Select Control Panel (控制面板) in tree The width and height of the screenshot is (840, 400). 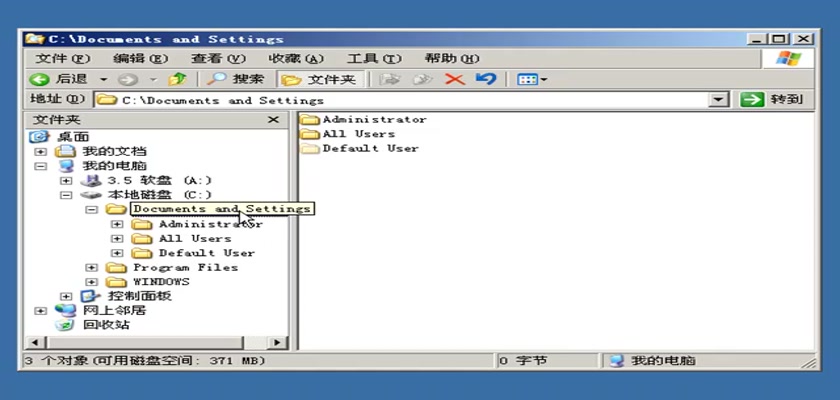(139, 296)
